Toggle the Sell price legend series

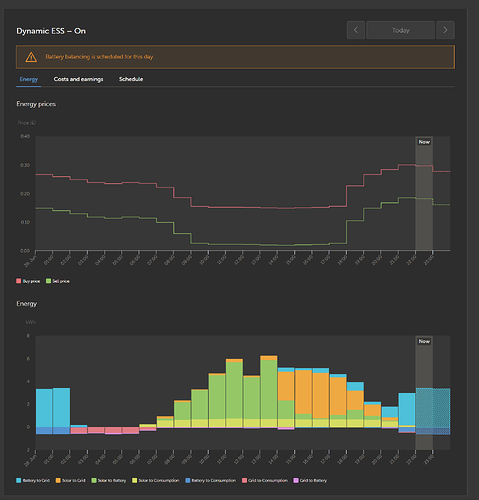58,281
